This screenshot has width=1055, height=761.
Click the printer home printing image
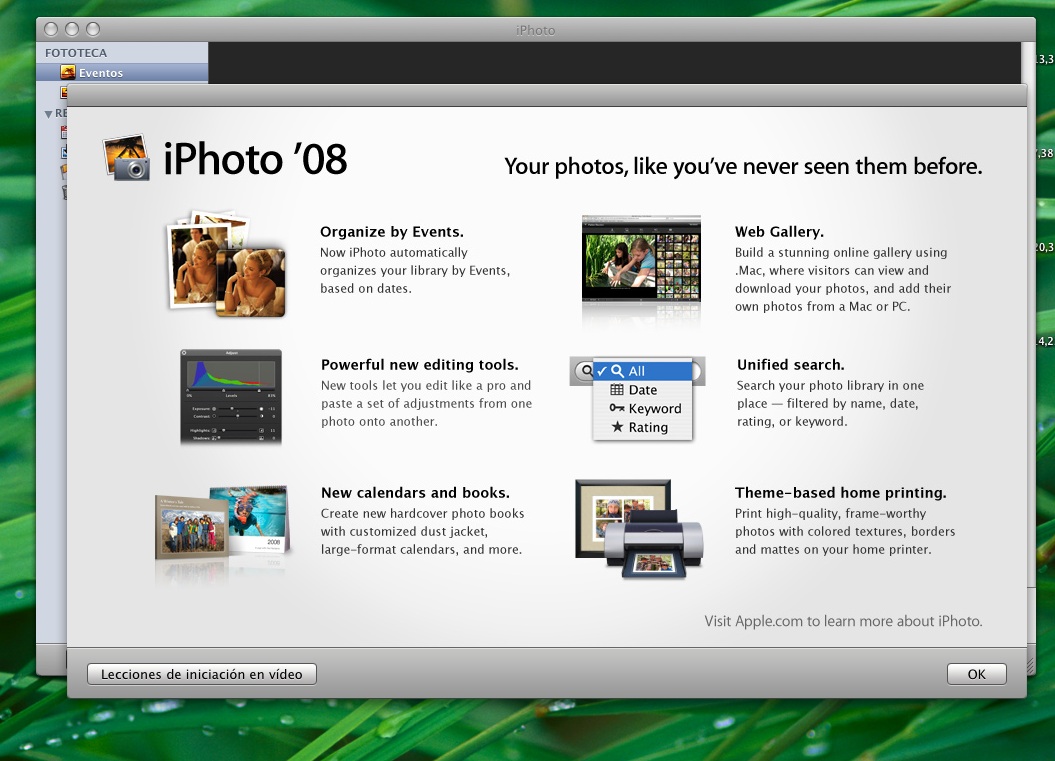click(640, 529)
